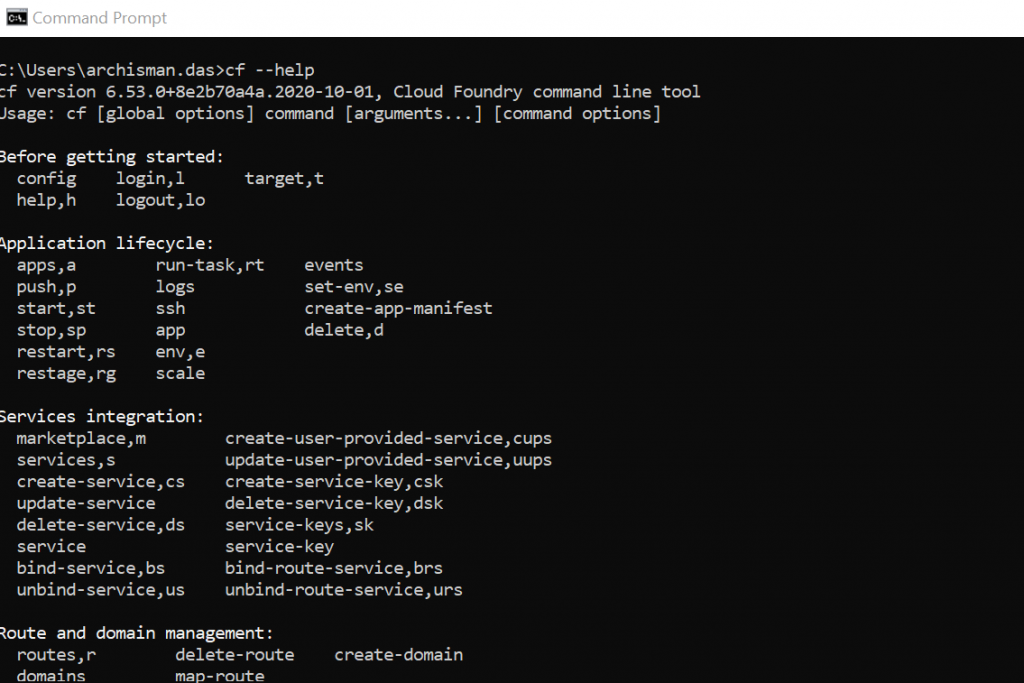Click the Command Prompt icon in title bar
The image size is (1024, 683).
click(x=17, y=18)
